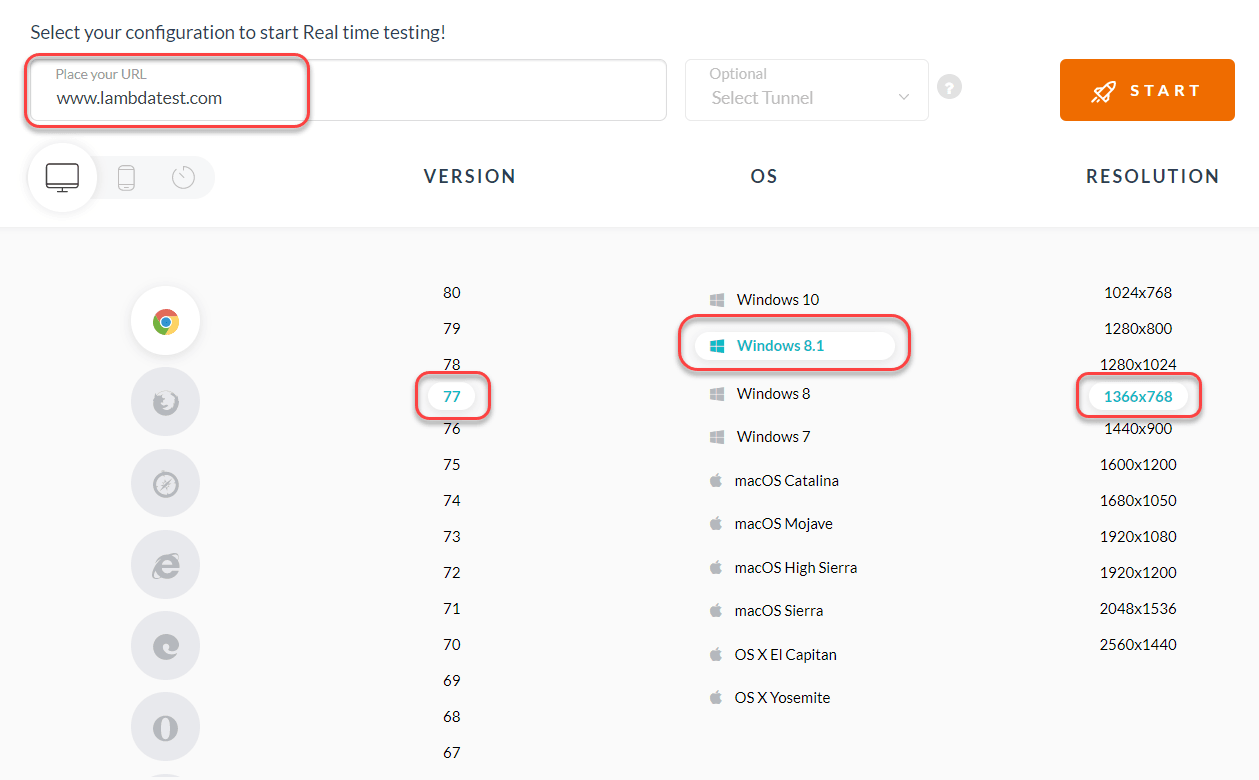Choose the Opera browser icon
The width and height of the screenshot is (1259, 780).
(x=166, y=727)
